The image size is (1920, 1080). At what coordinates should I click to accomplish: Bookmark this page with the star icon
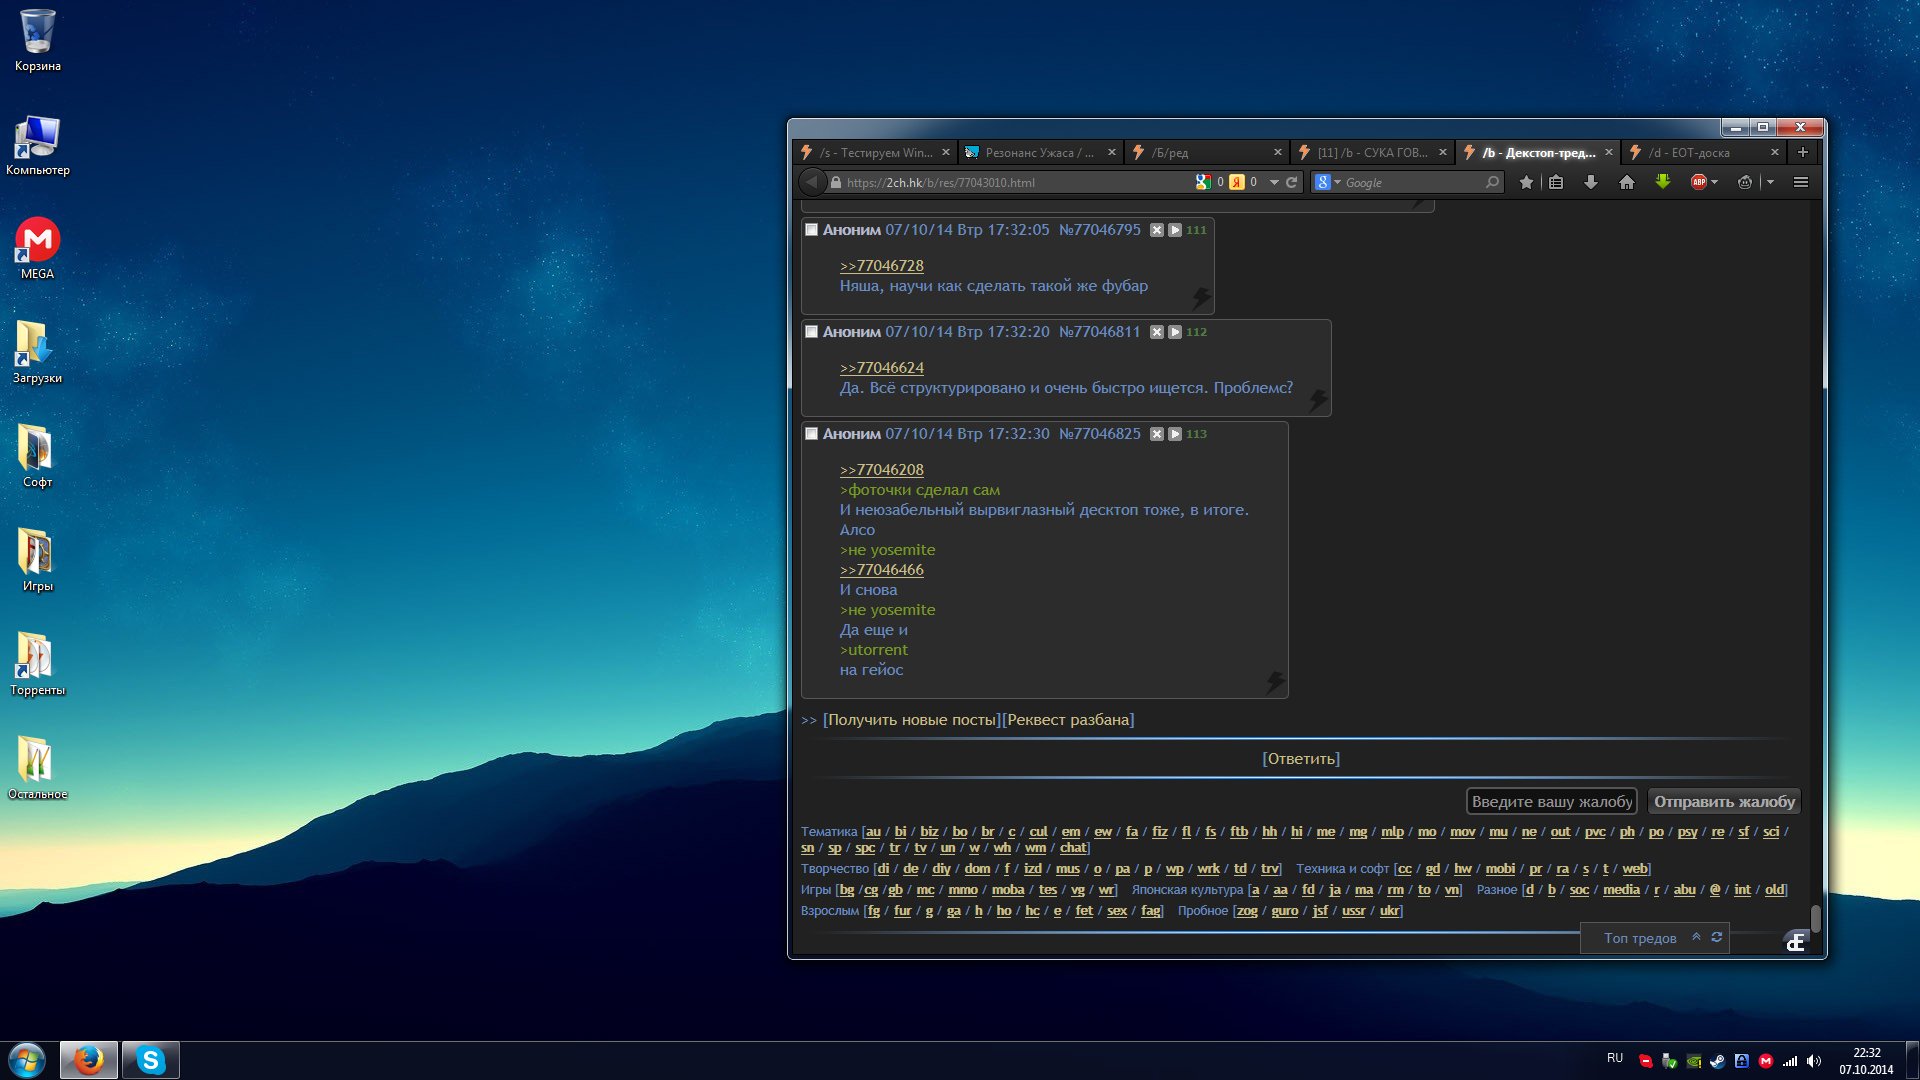(1526, 182)
